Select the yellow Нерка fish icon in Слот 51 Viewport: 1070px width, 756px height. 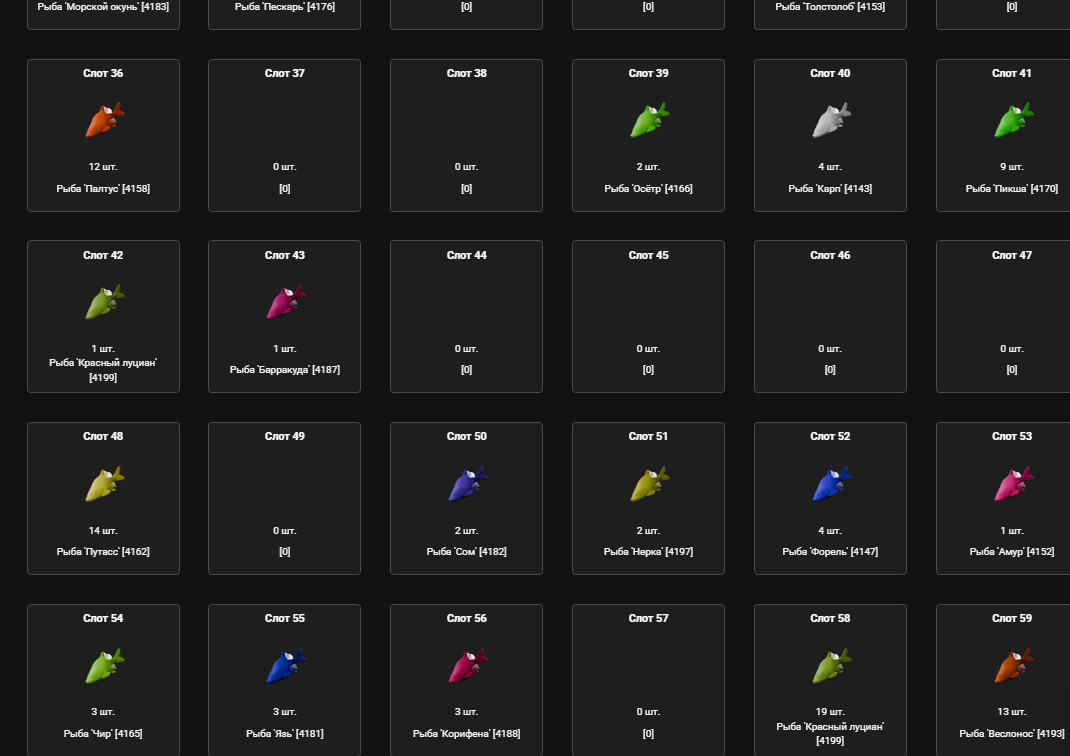click(650, 484)
